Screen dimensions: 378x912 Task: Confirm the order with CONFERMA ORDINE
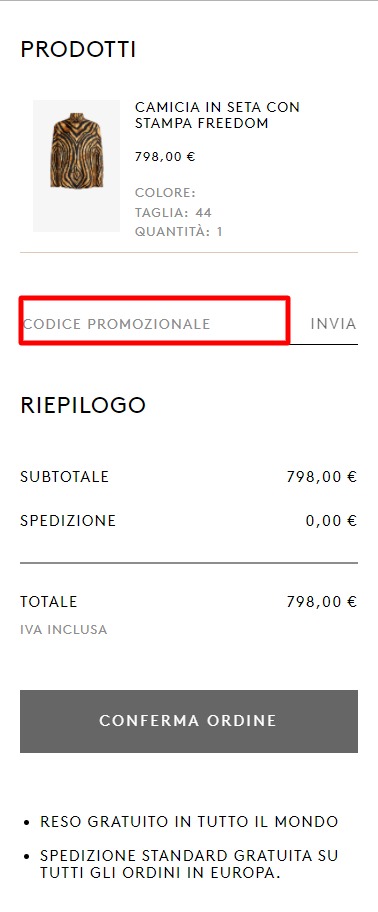189,721
